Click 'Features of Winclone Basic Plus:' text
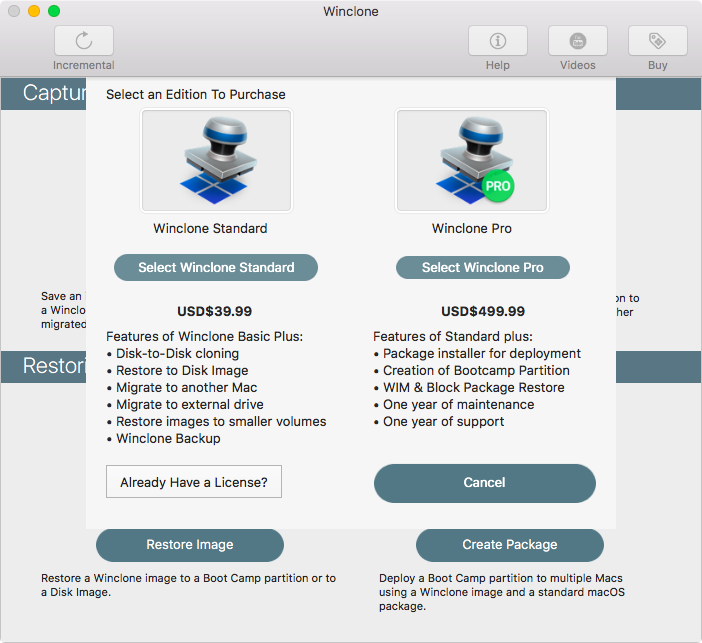This screenshot has width=702, height=643. [x=205, y=337]
